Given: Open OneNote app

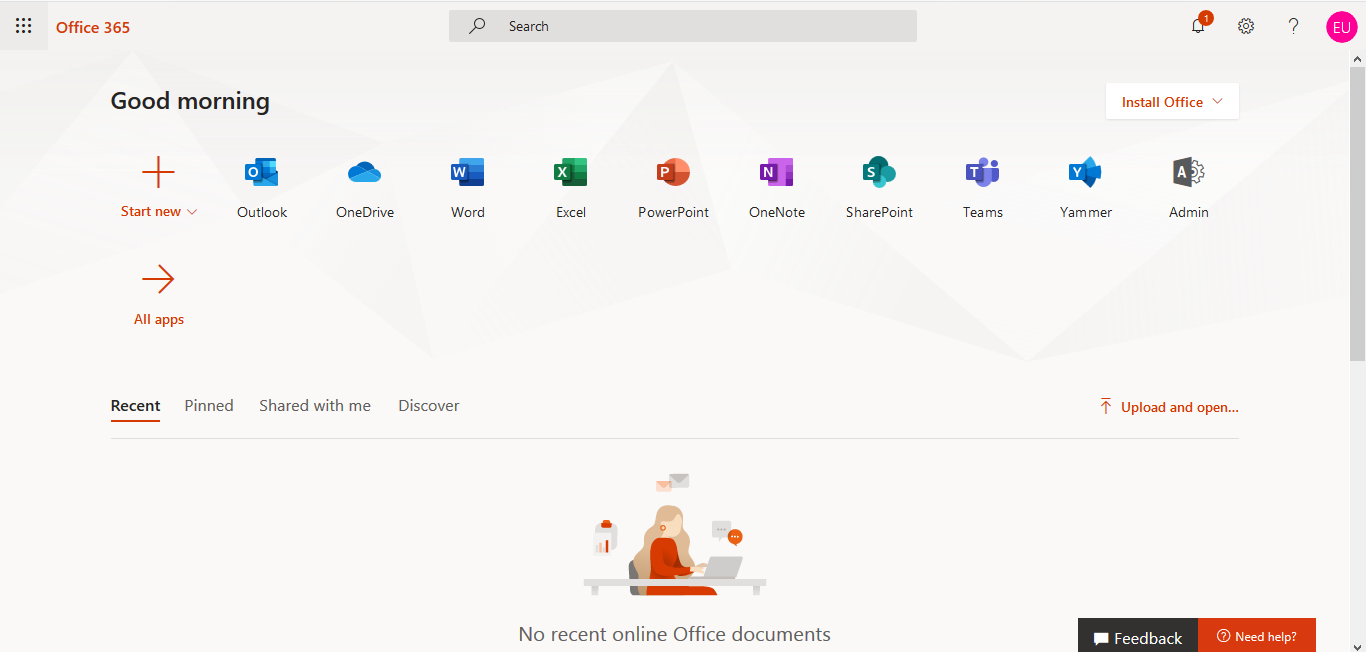Looking at the screenshot, I should [x=777, y=188].
